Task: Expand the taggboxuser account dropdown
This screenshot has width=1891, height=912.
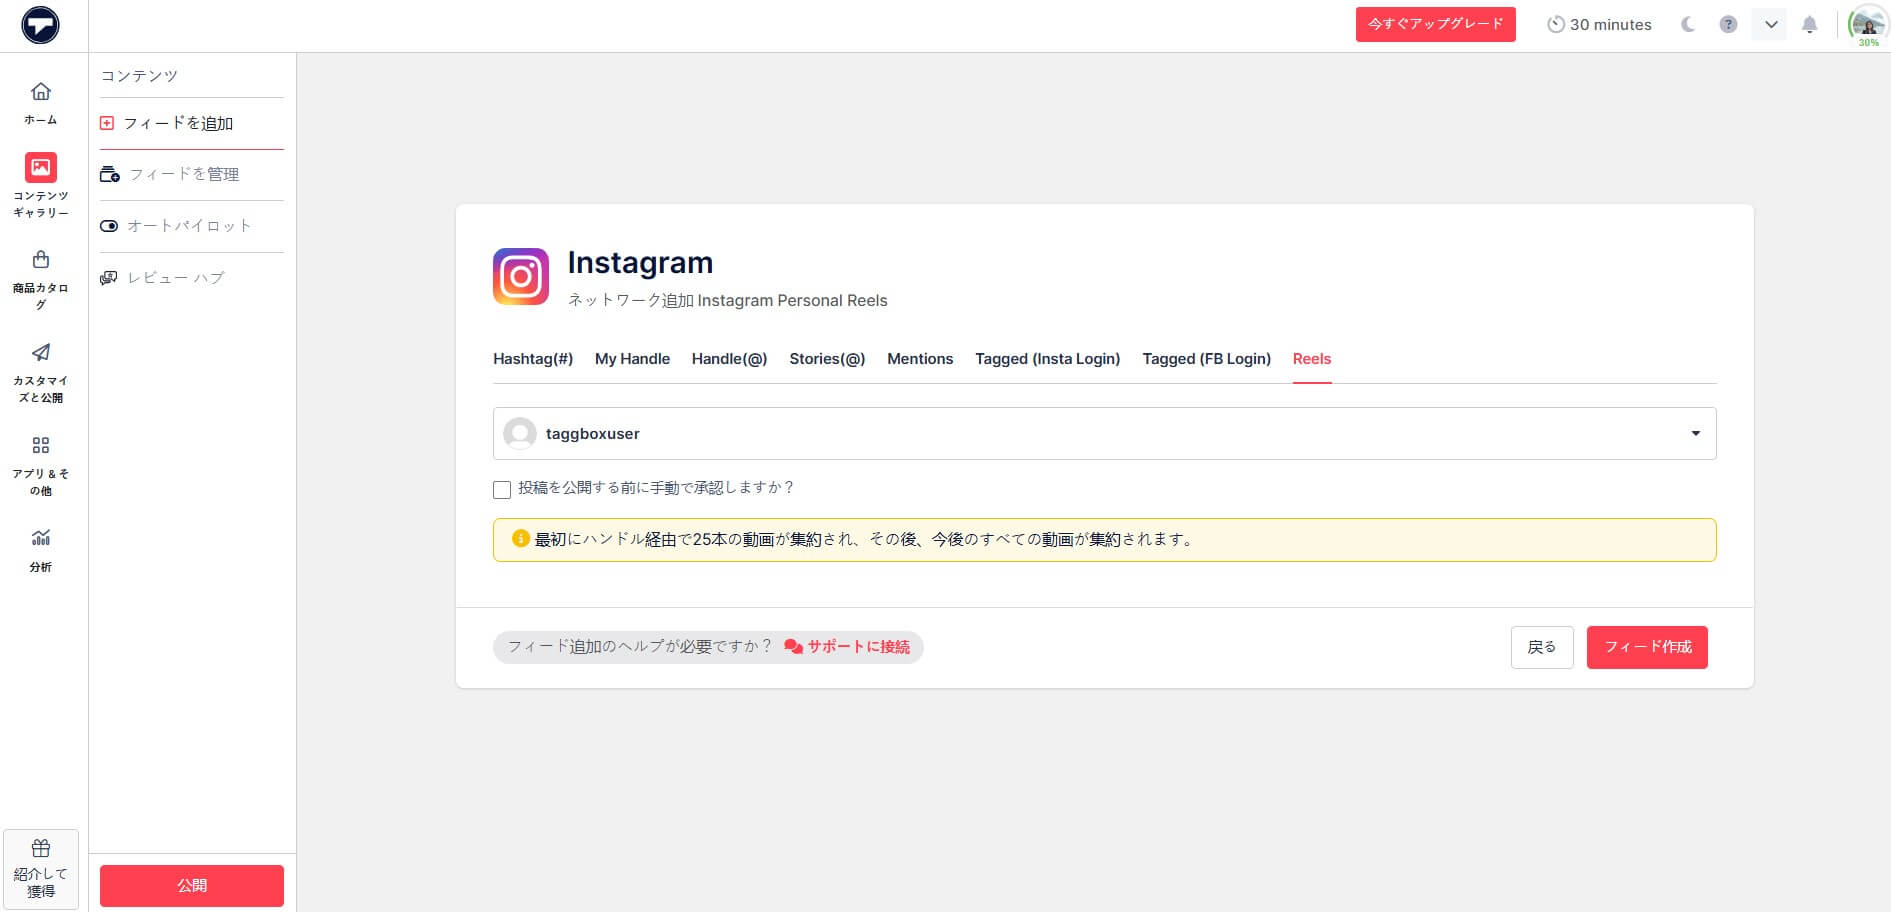Action: coord(1696,434)
